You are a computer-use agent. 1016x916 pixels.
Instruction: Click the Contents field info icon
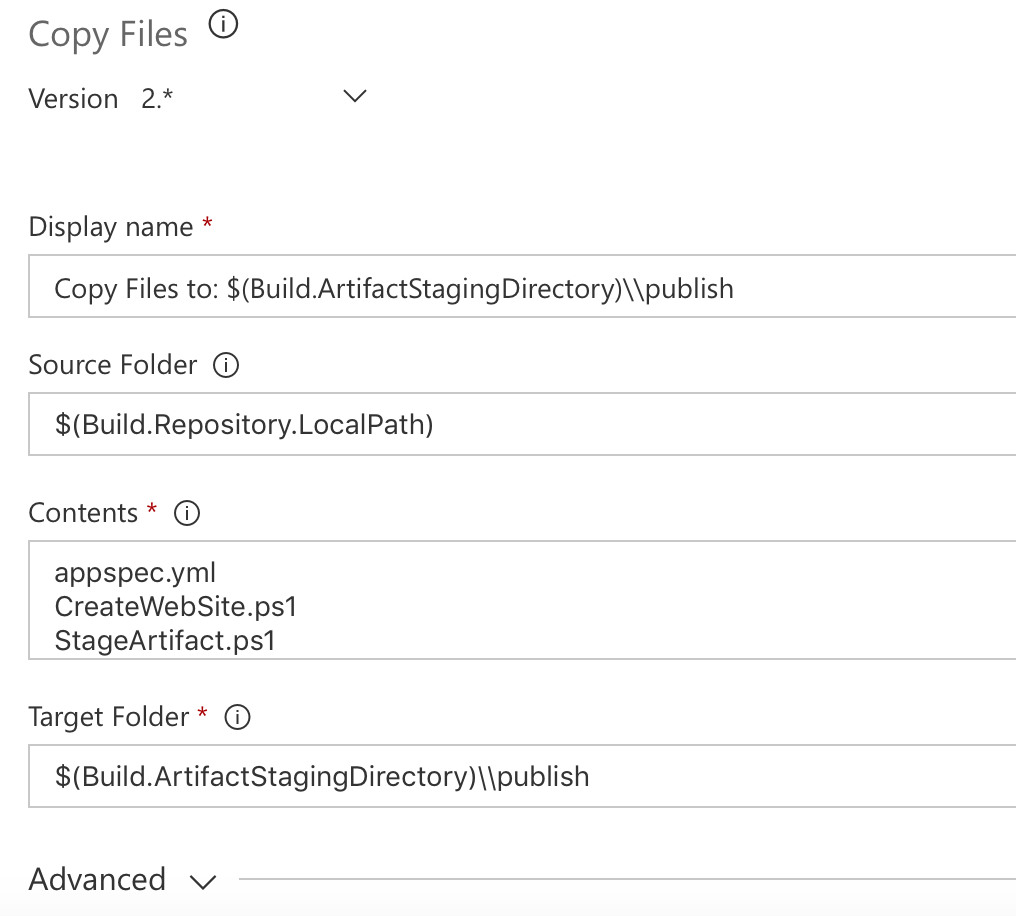[187, 514]
